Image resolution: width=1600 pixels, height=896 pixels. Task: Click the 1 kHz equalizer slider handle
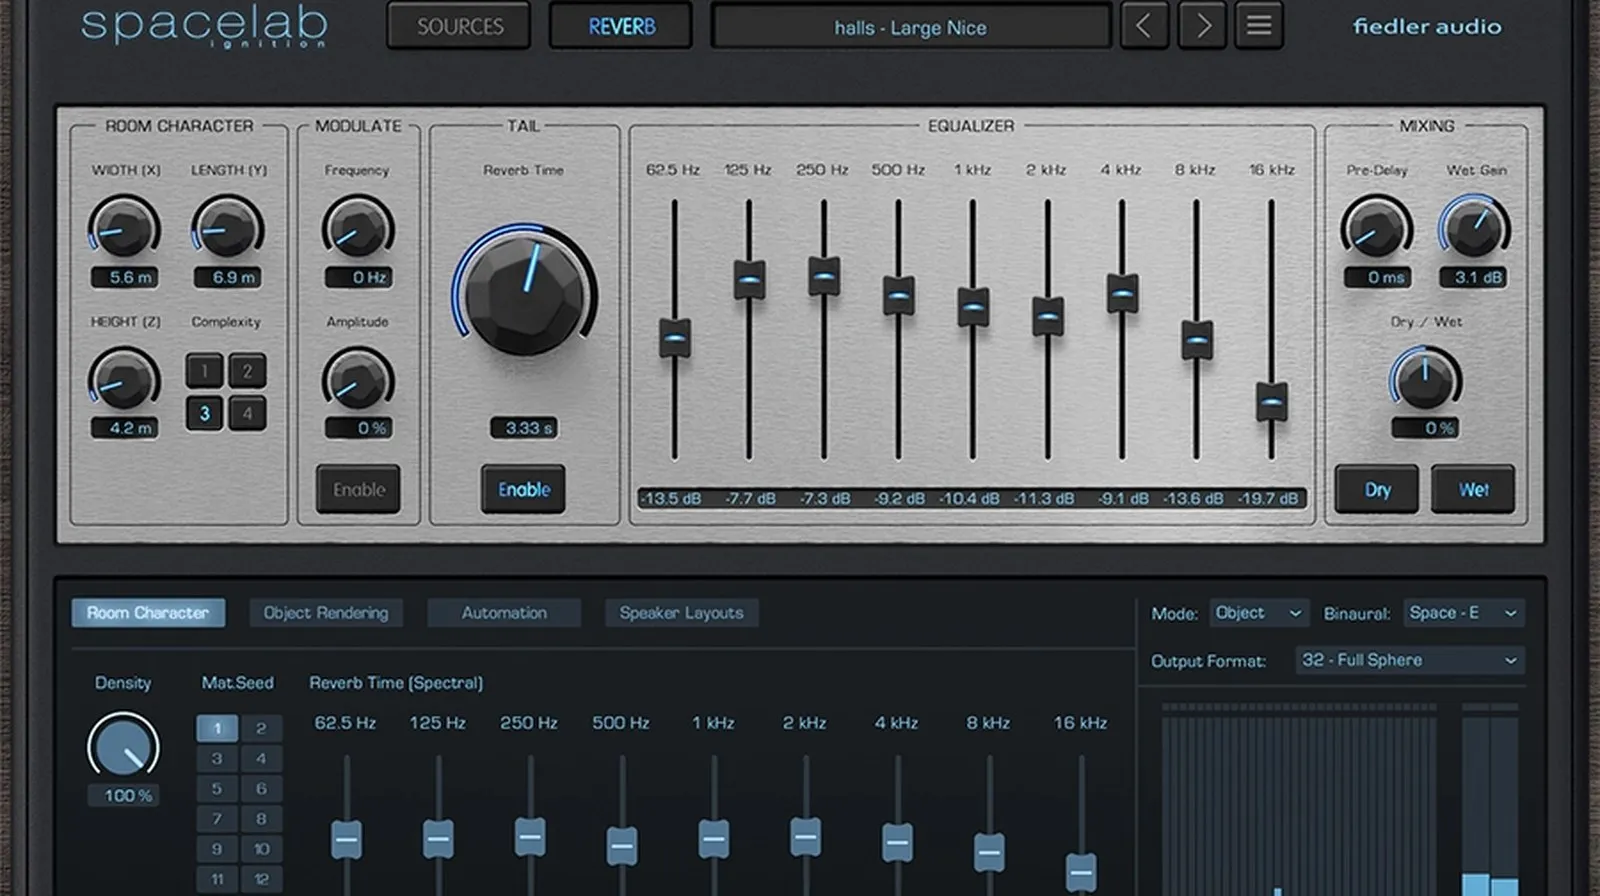pos(973,307)
